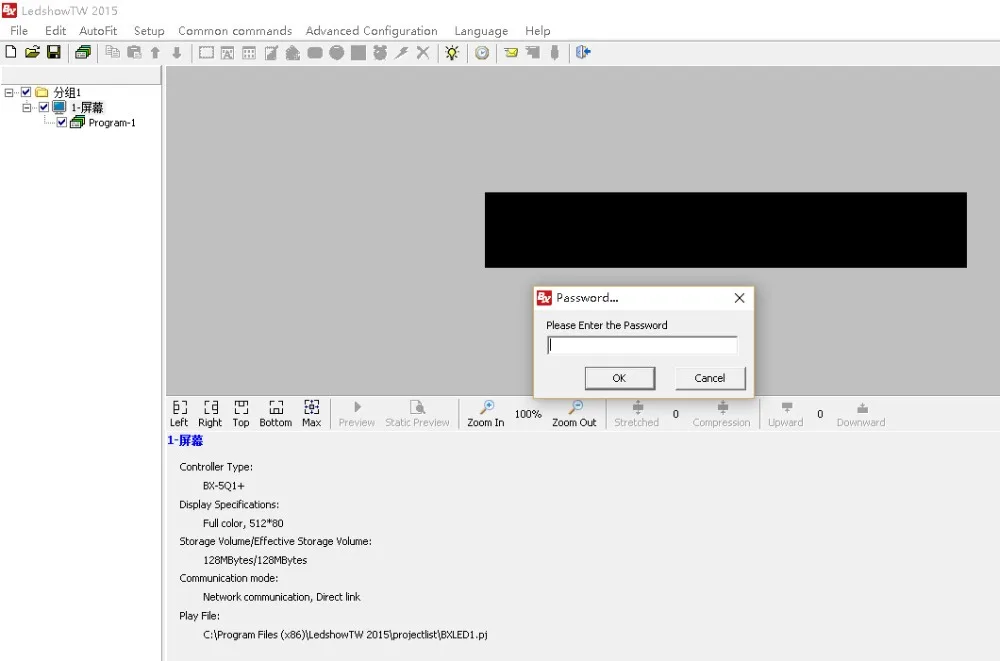This screenshot has width=1000, height=661.
Task: Save the project with the floppy disk icon
Action: point(54,52)
